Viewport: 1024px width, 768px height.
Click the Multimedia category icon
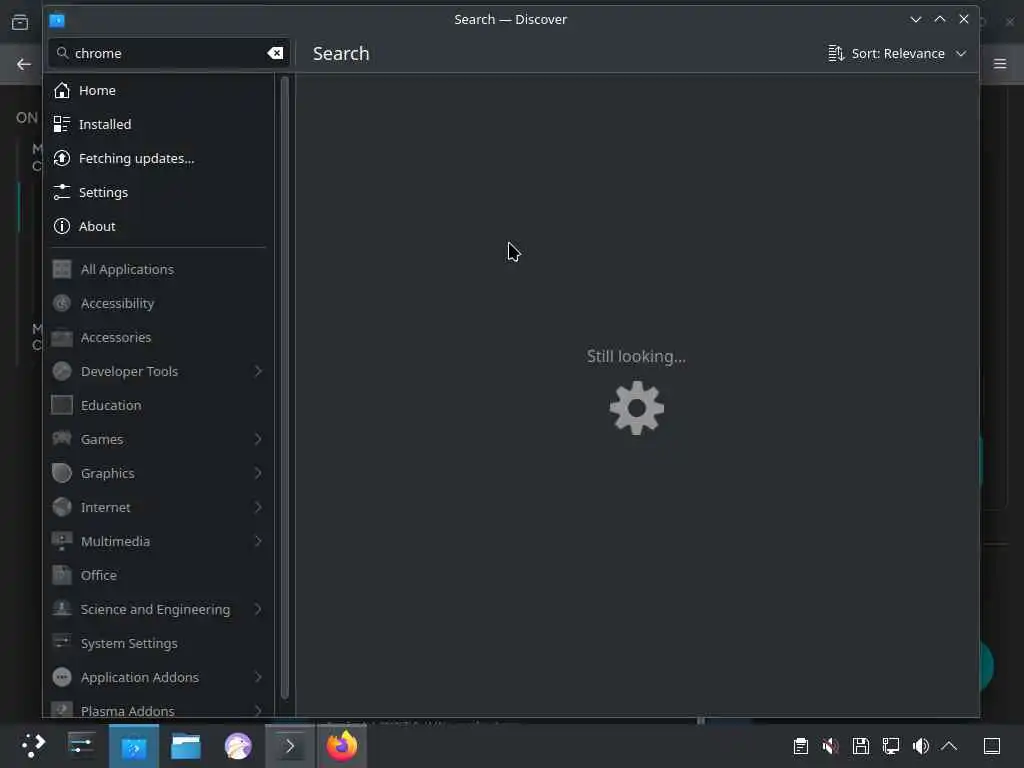[61, 541]
